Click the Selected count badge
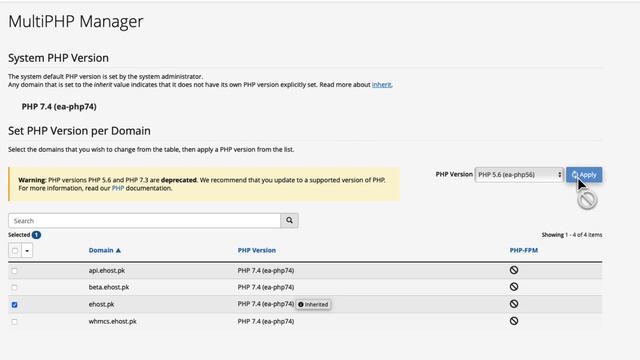Viewport: 640px width, 360px height. coord(36,235)
